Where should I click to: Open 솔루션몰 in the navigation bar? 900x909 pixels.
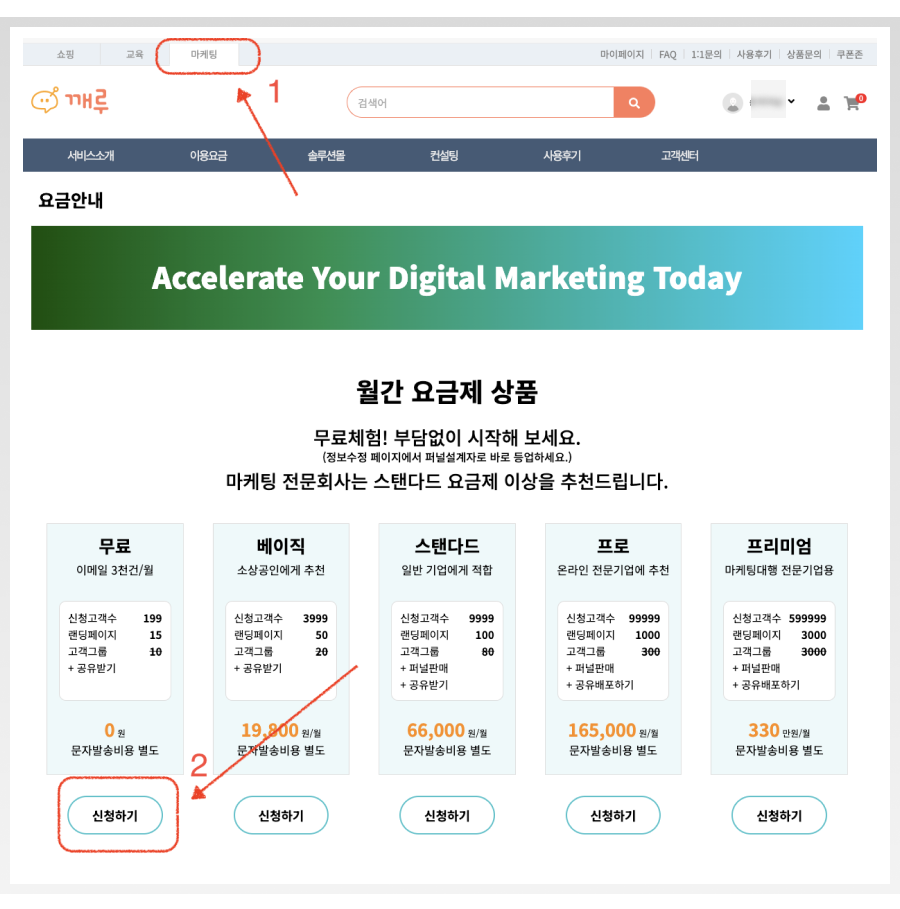[x=326, y=155]
